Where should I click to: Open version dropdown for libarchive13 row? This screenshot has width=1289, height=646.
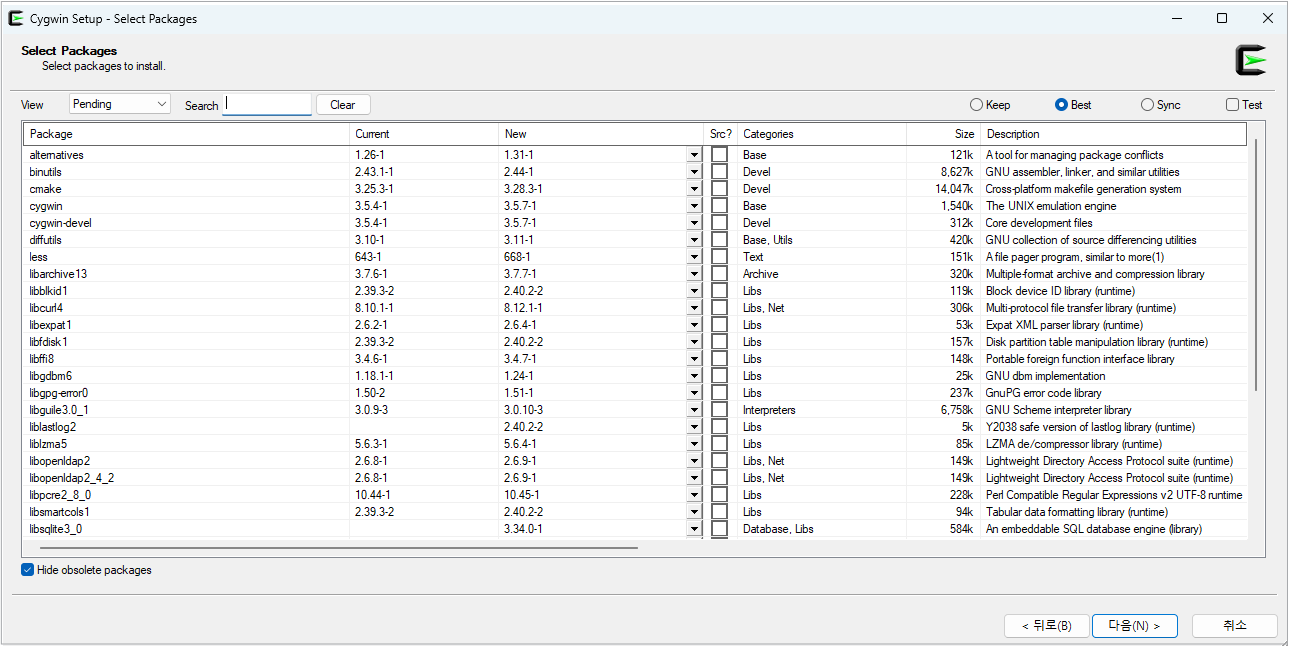(694, 274)
